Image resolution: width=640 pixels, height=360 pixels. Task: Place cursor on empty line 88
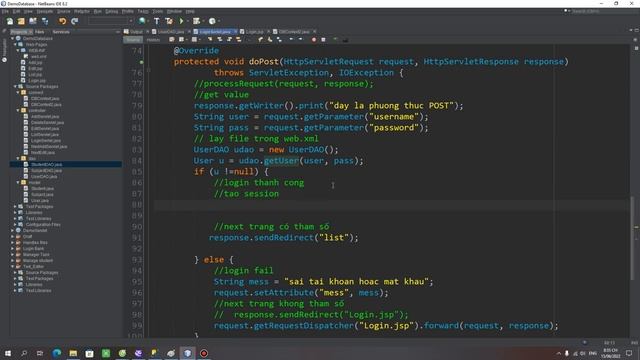pyautogui.click(x=392, y=205)
